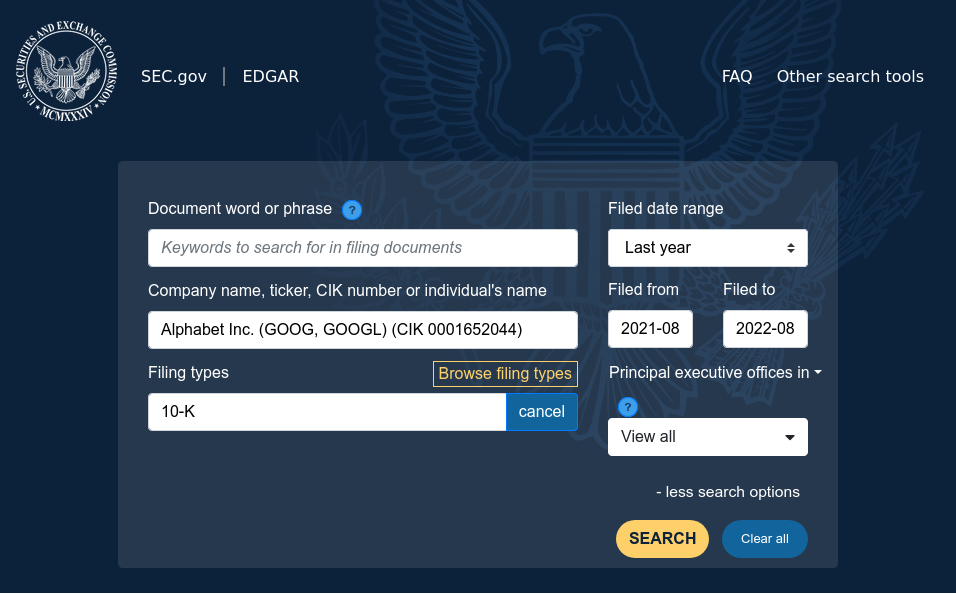The width and height of the screenshot is (956, 594).
Task: Click the SEC seal logo
Action: (66, 71)
